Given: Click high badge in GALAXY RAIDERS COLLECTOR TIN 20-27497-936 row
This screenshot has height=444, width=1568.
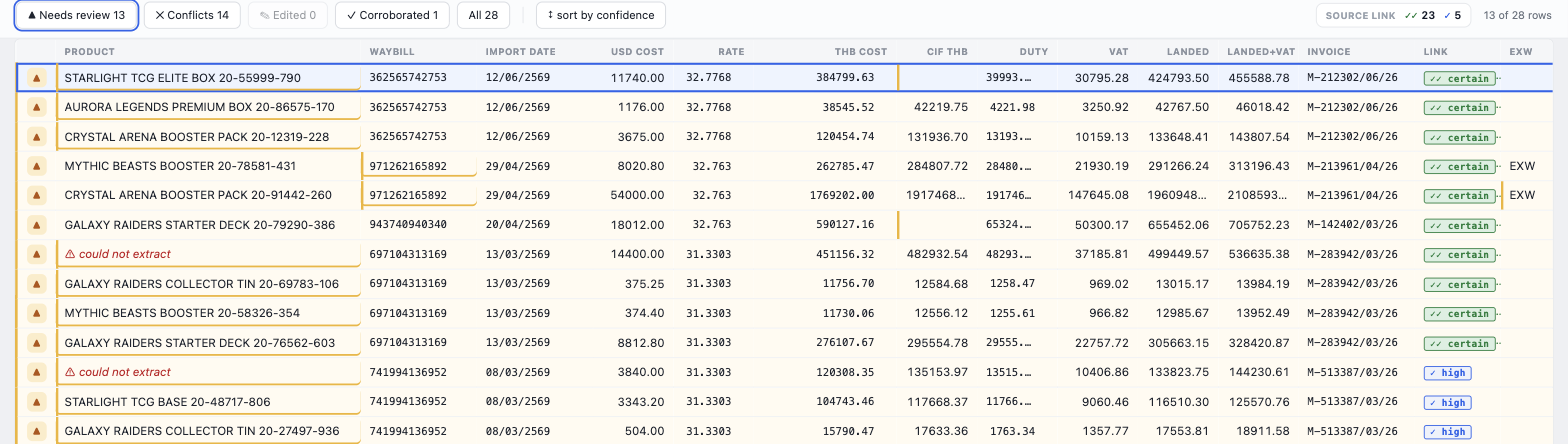Looking at the screenshot, I should [x=1447, y=432].
